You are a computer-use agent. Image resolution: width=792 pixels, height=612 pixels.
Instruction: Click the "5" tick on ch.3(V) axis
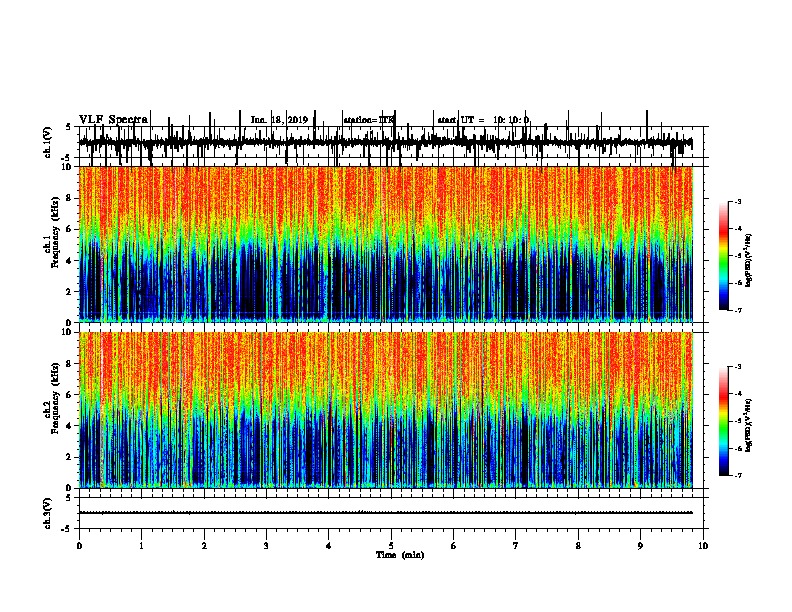pyautogui.click(x=69, y=498)
